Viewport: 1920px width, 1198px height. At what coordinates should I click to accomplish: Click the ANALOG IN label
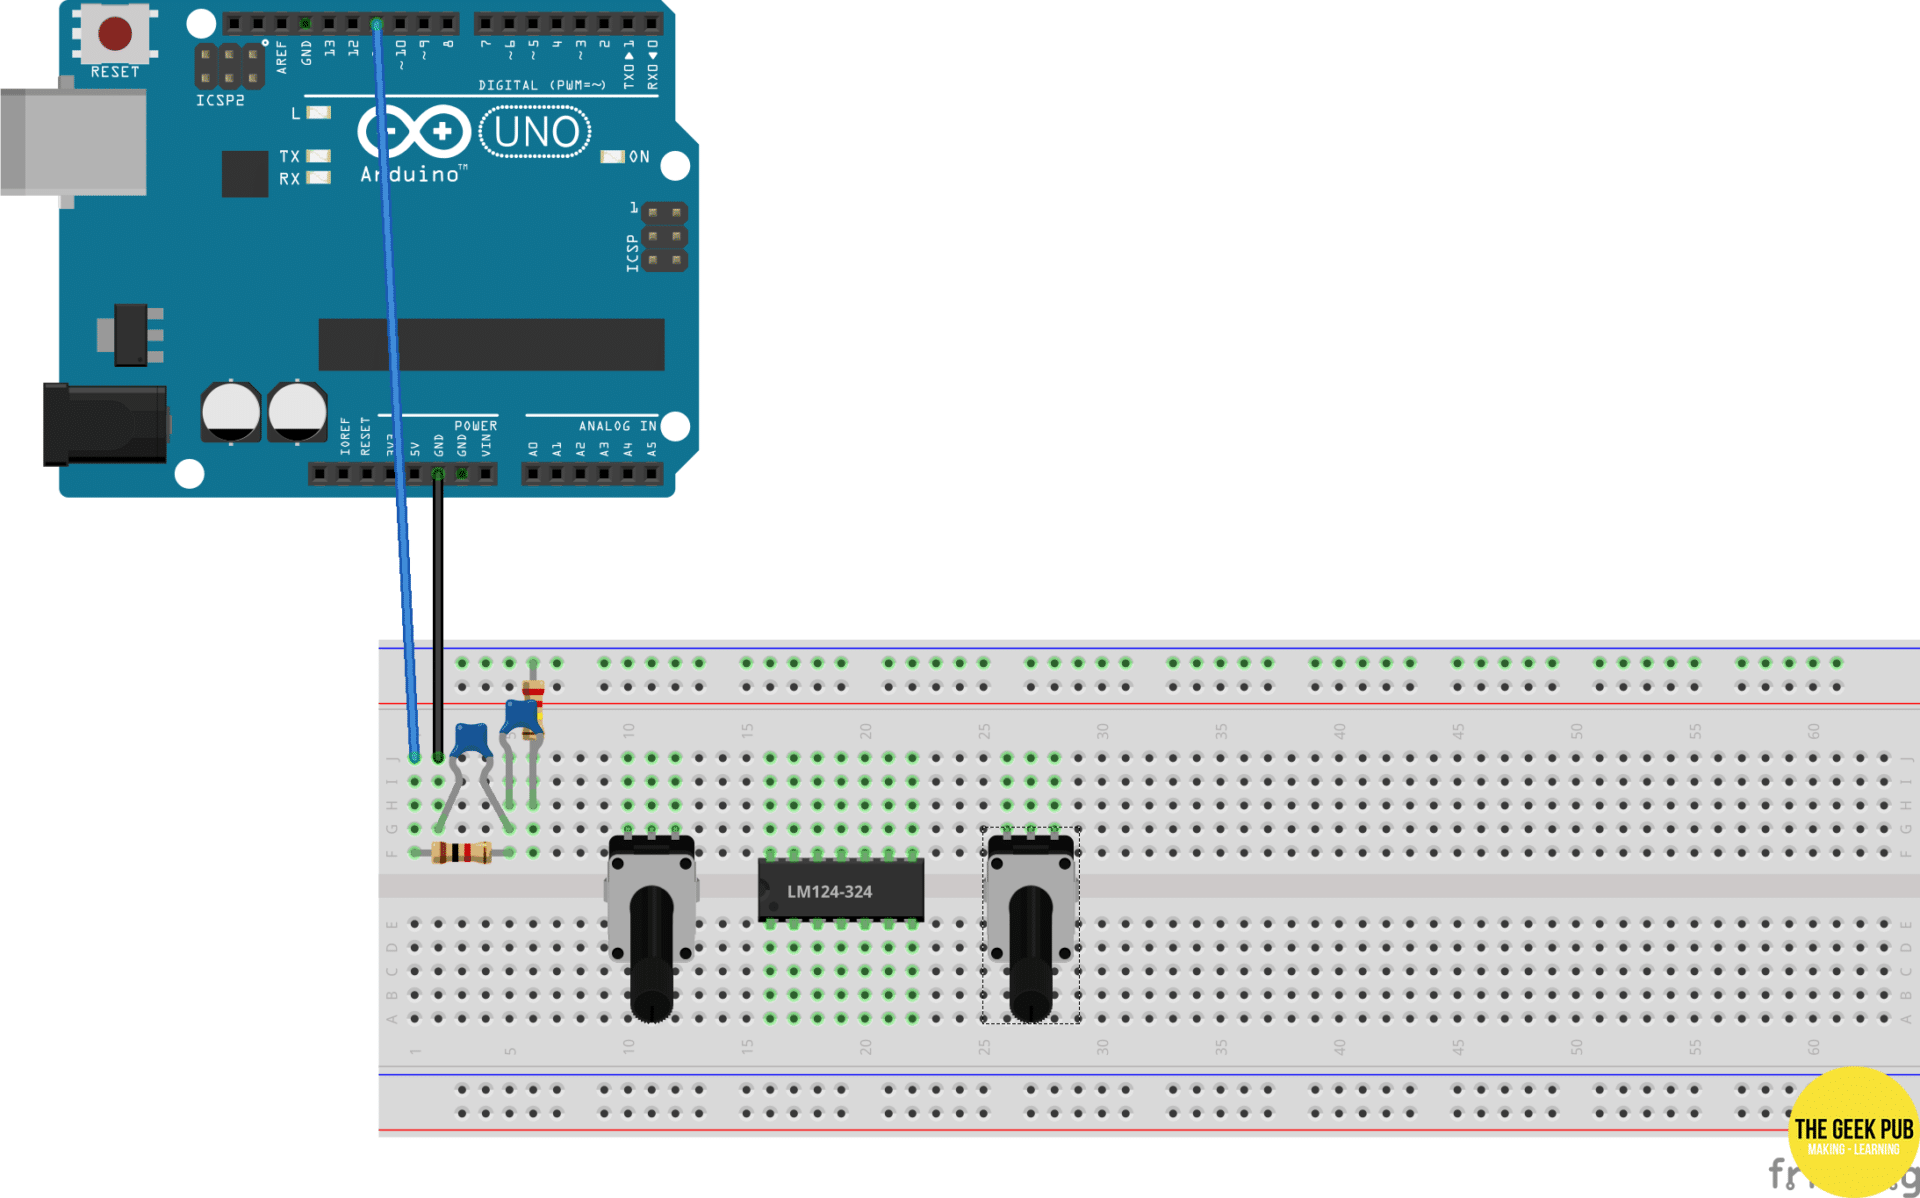(618, 426)
